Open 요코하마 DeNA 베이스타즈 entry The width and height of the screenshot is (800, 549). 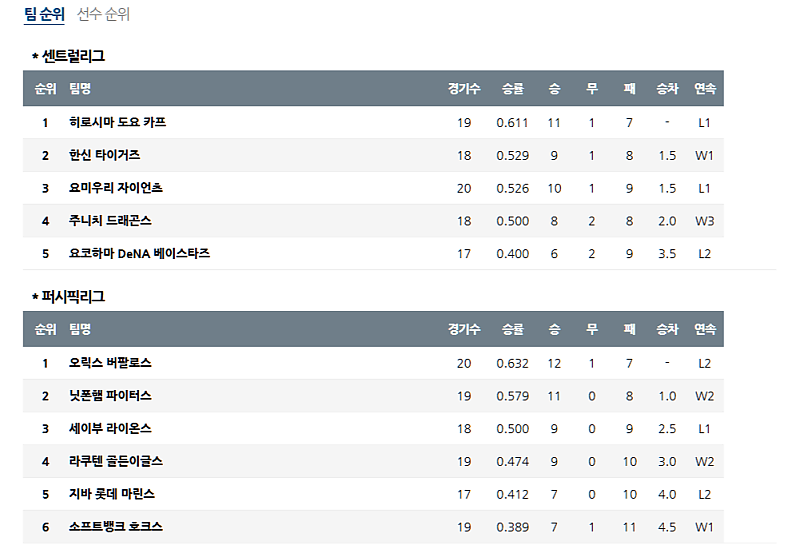[139, 253]
